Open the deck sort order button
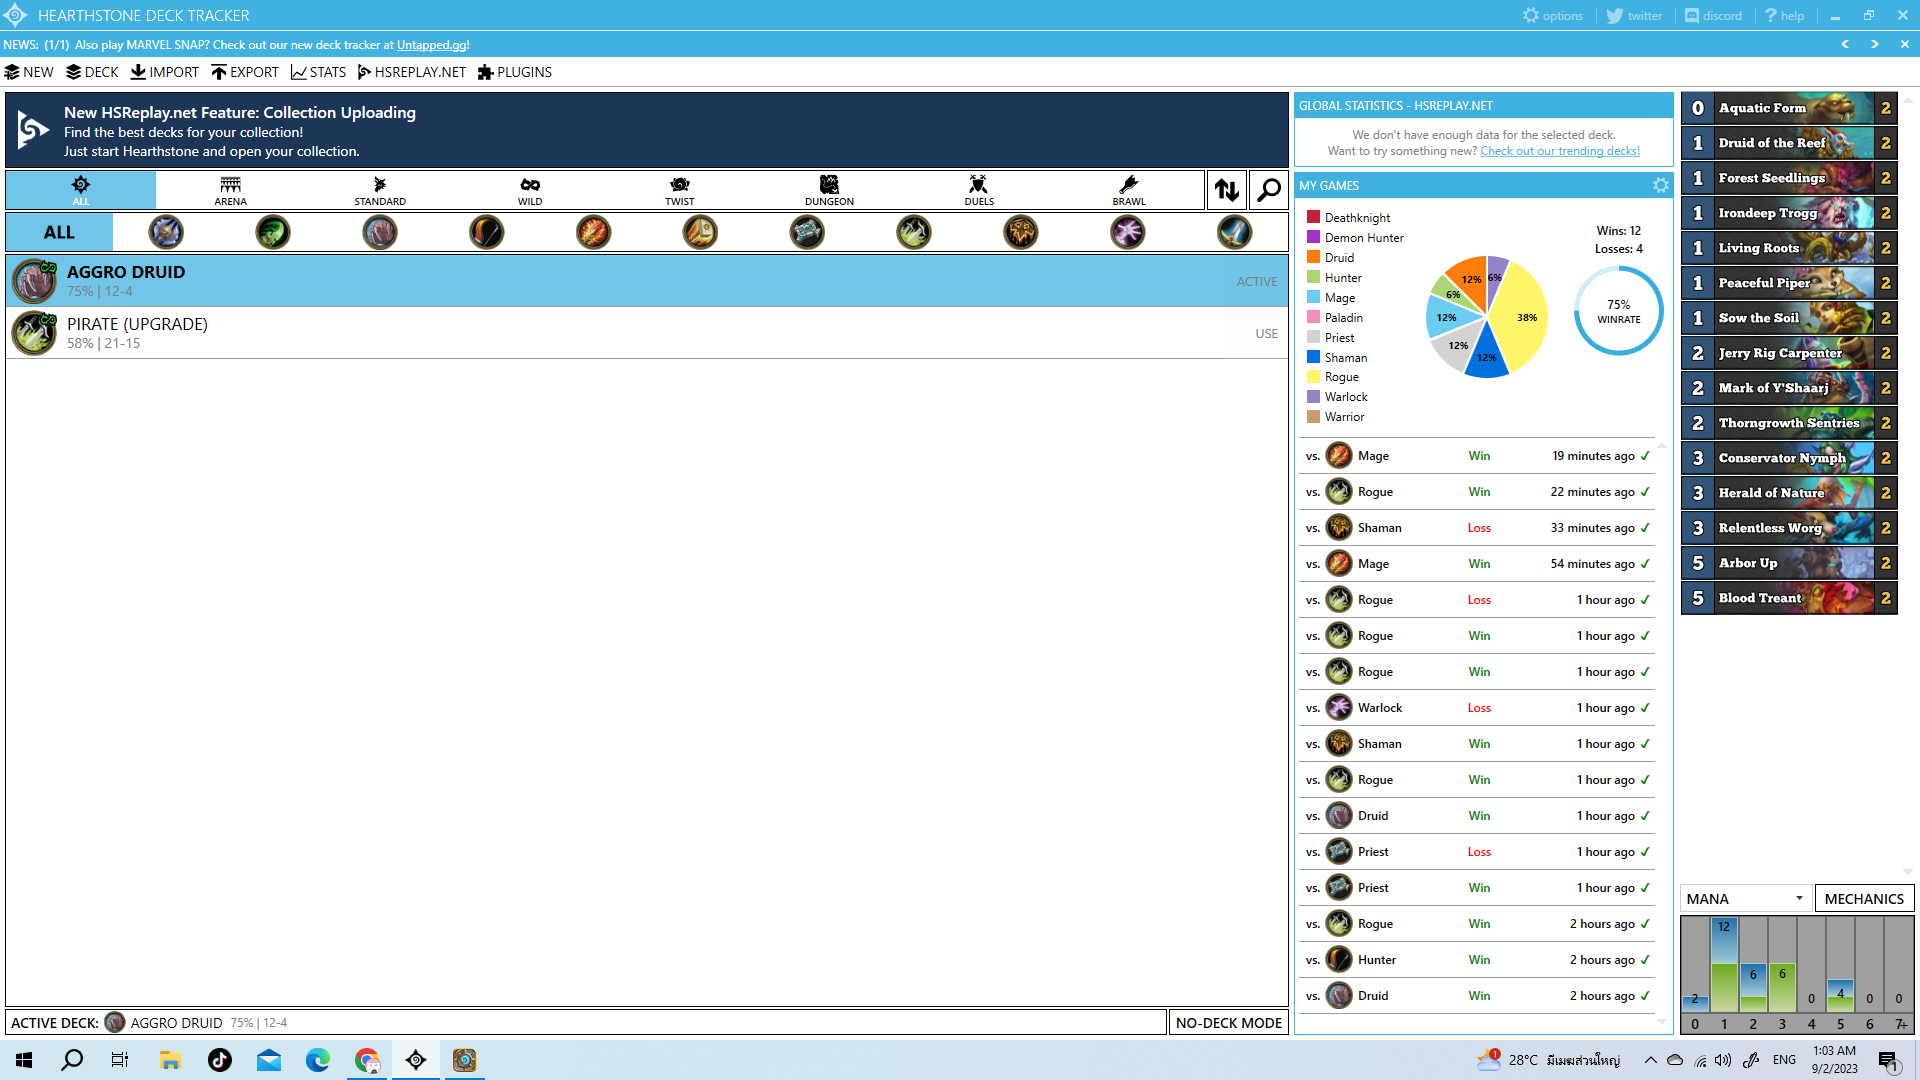 click(1227, 190)
